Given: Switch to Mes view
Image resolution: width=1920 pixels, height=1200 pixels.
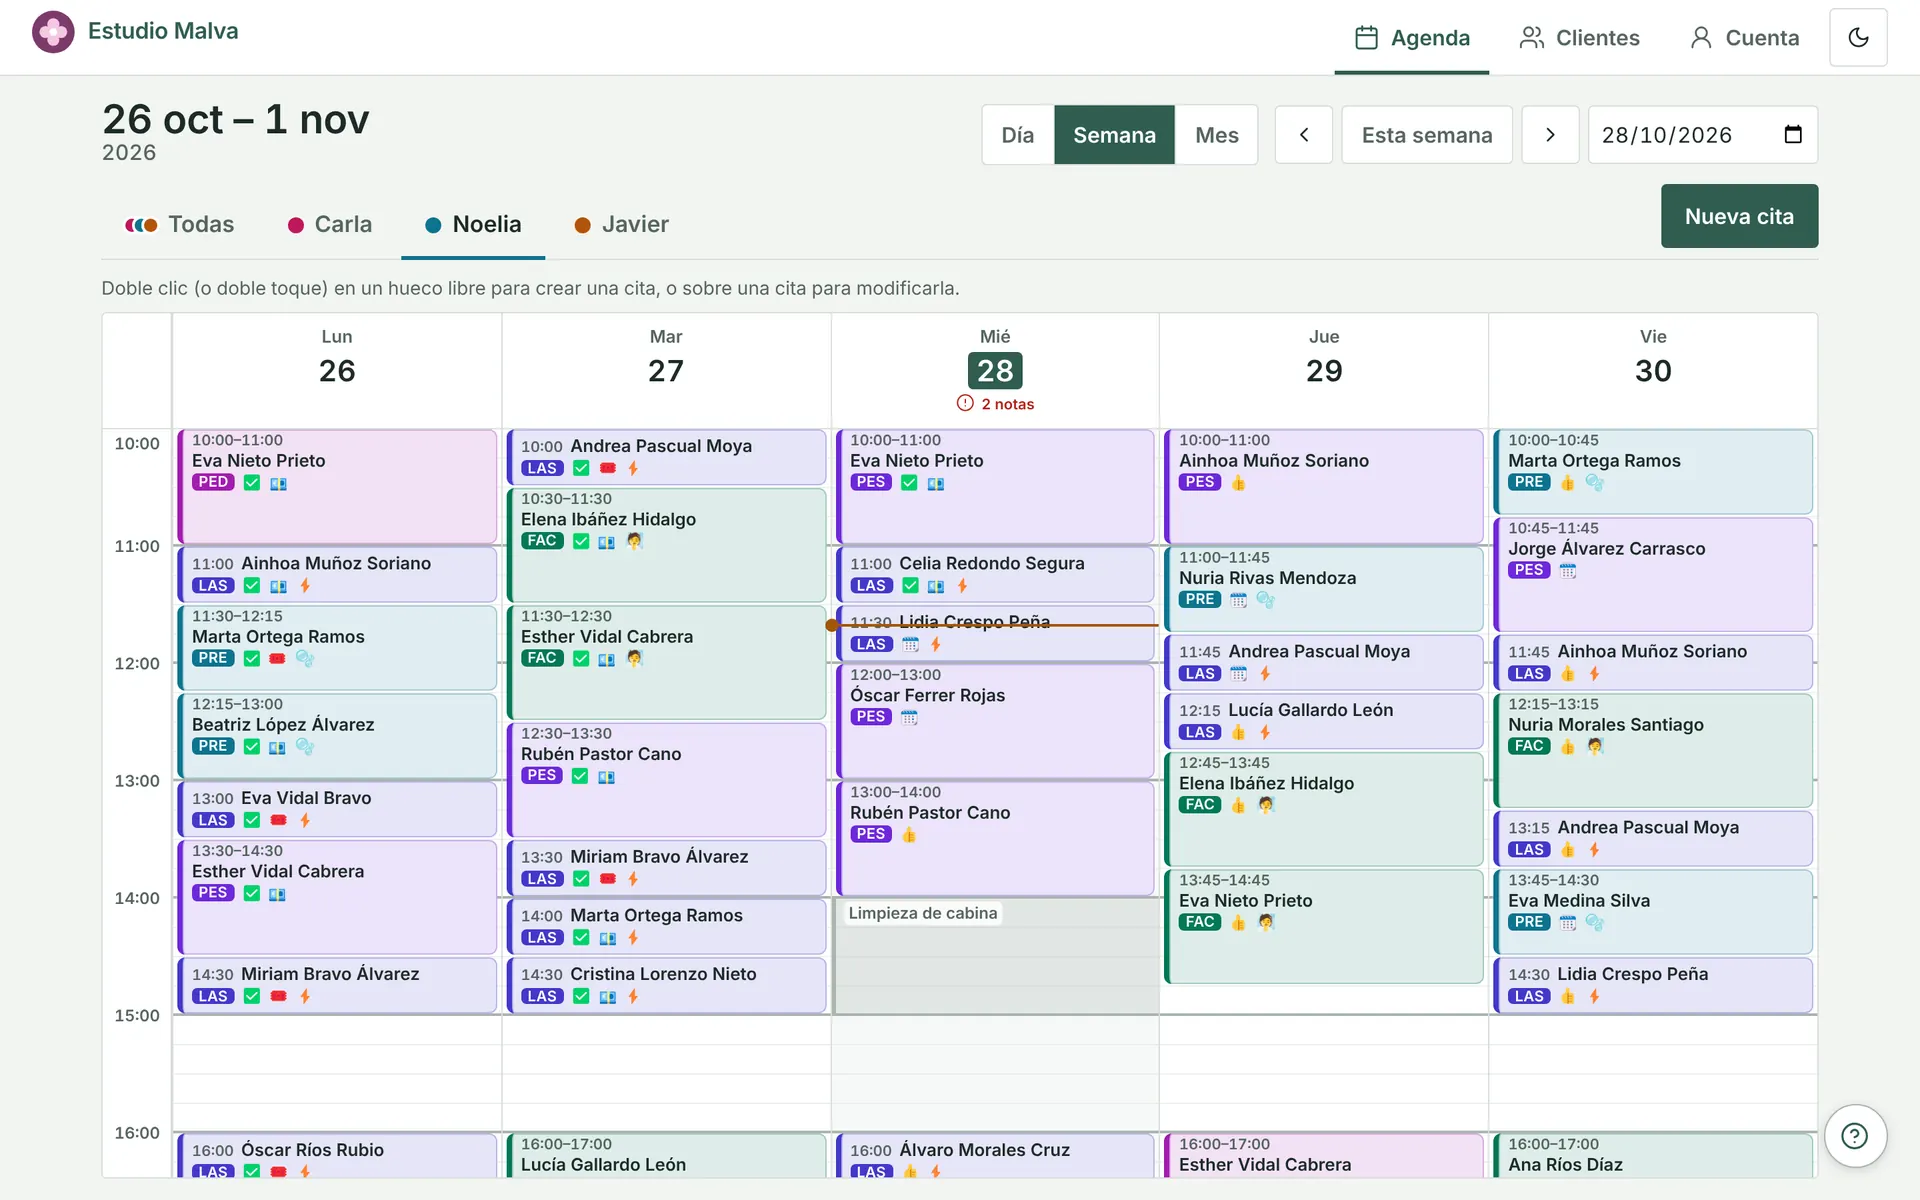Looking at the screenshot, I should tap(1216, 135).
